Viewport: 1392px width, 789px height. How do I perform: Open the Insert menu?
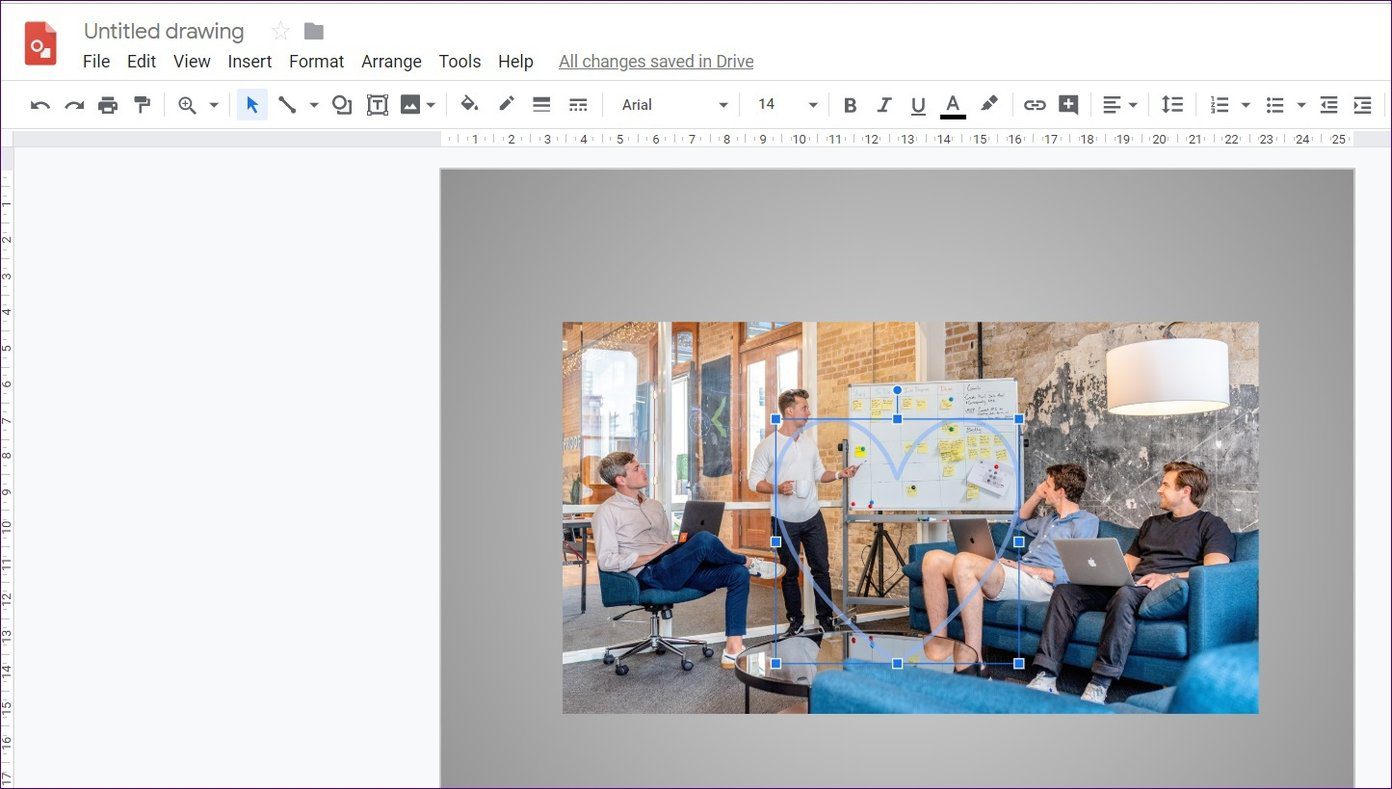250,61
